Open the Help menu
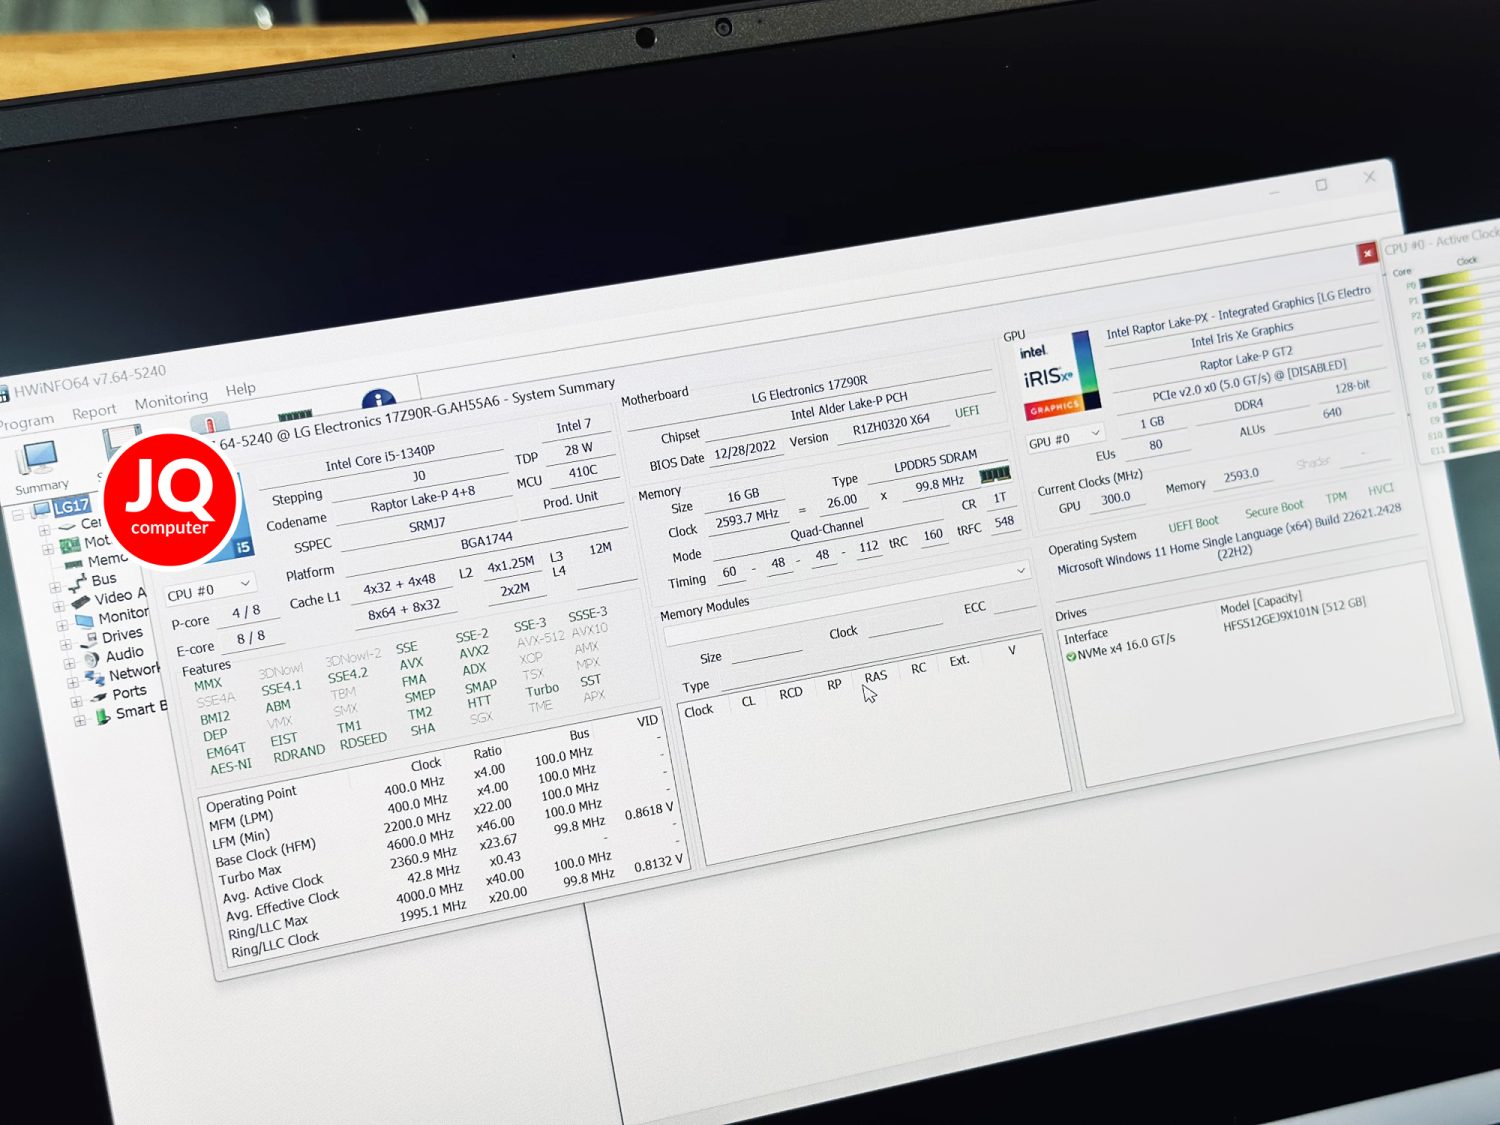The height and width of the screenshot is (1125, 1500). coord(240,388)
